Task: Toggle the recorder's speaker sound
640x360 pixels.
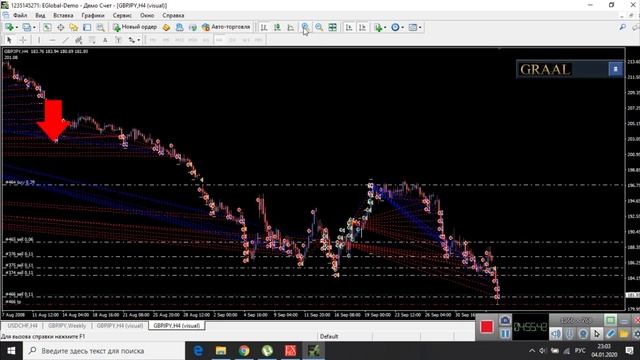Action: click(556, 334)
